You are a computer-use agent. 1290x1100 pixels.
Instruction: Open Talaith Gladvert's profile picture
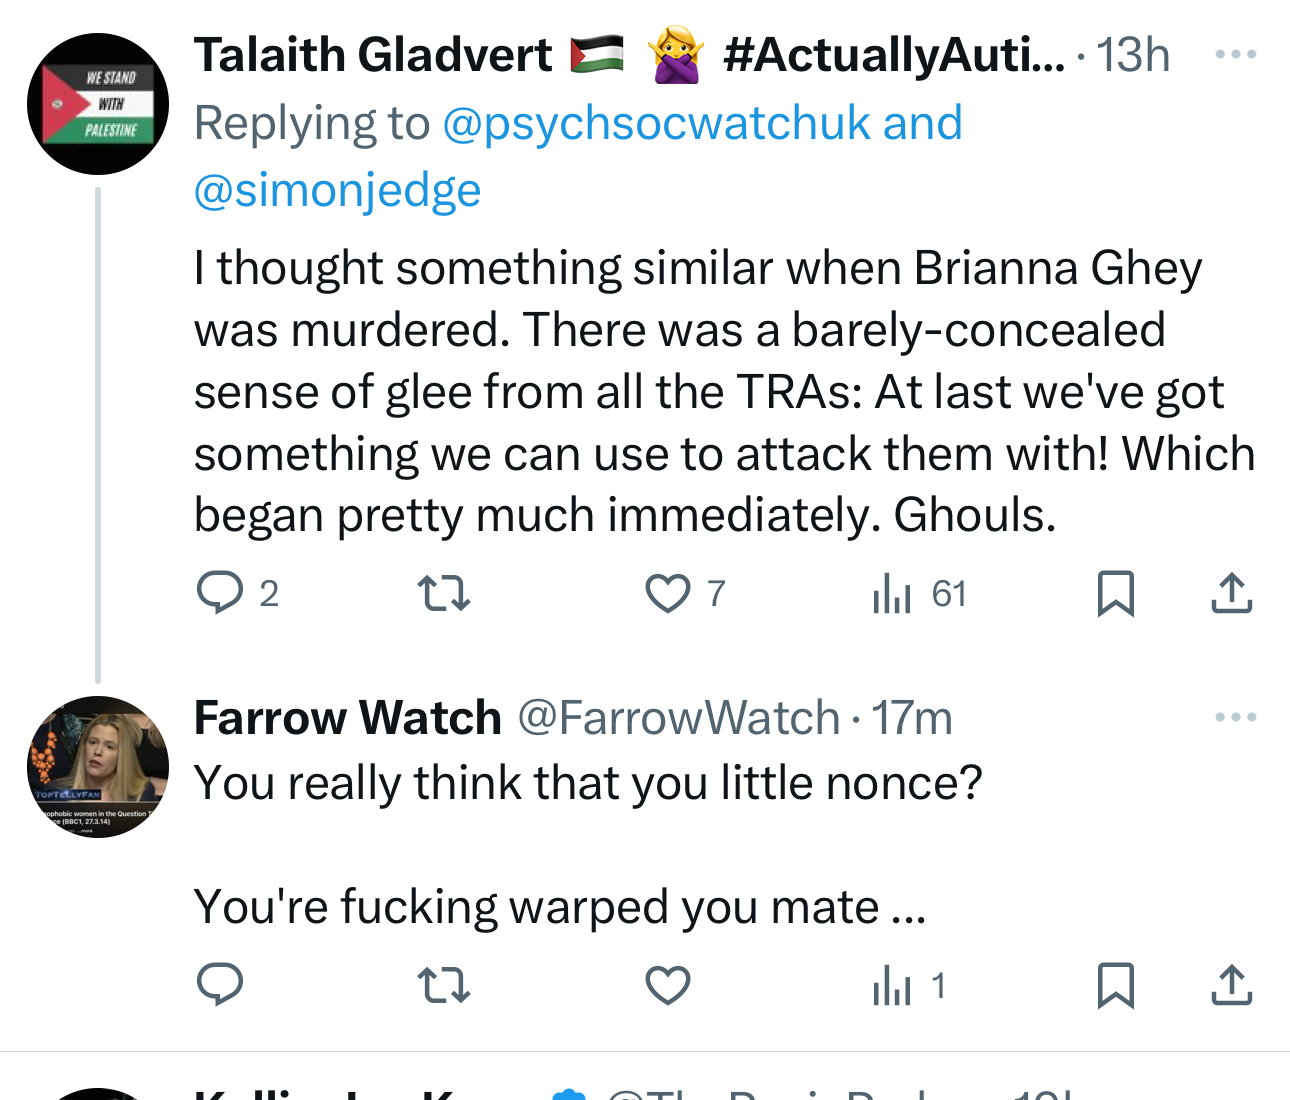[x=98, y=104]
